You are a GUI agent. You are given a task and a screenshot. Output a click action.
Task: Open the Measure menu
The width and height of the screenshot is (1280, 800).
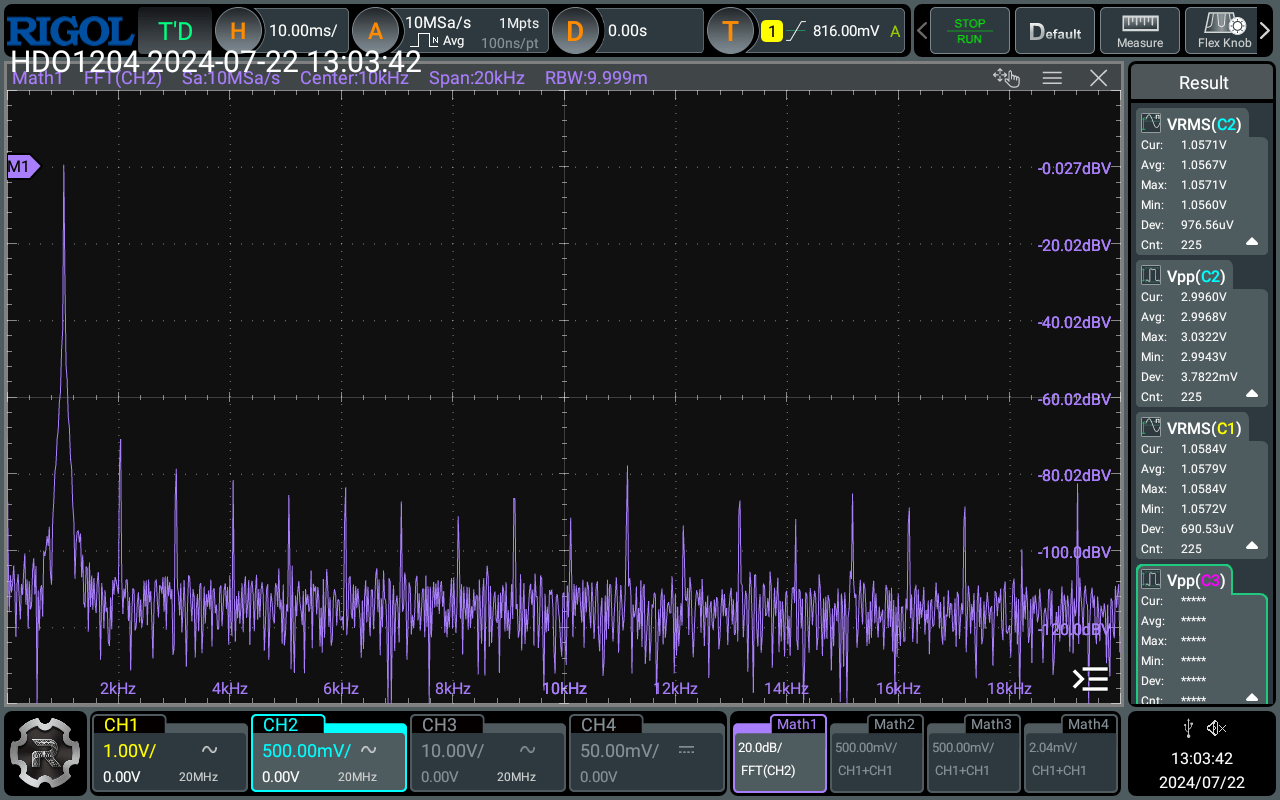coord(1140,31)
